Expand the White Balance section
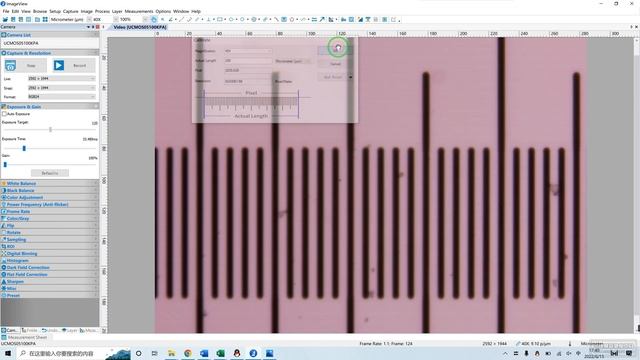The width and height of the screenshot is (640, 360). coord(49,183)
